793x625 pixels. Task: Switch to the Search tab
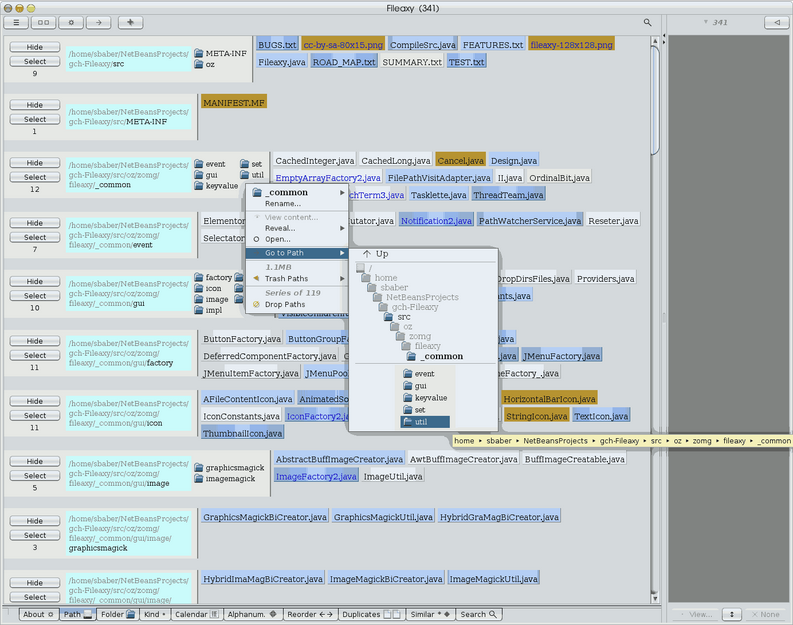[478, 614]
